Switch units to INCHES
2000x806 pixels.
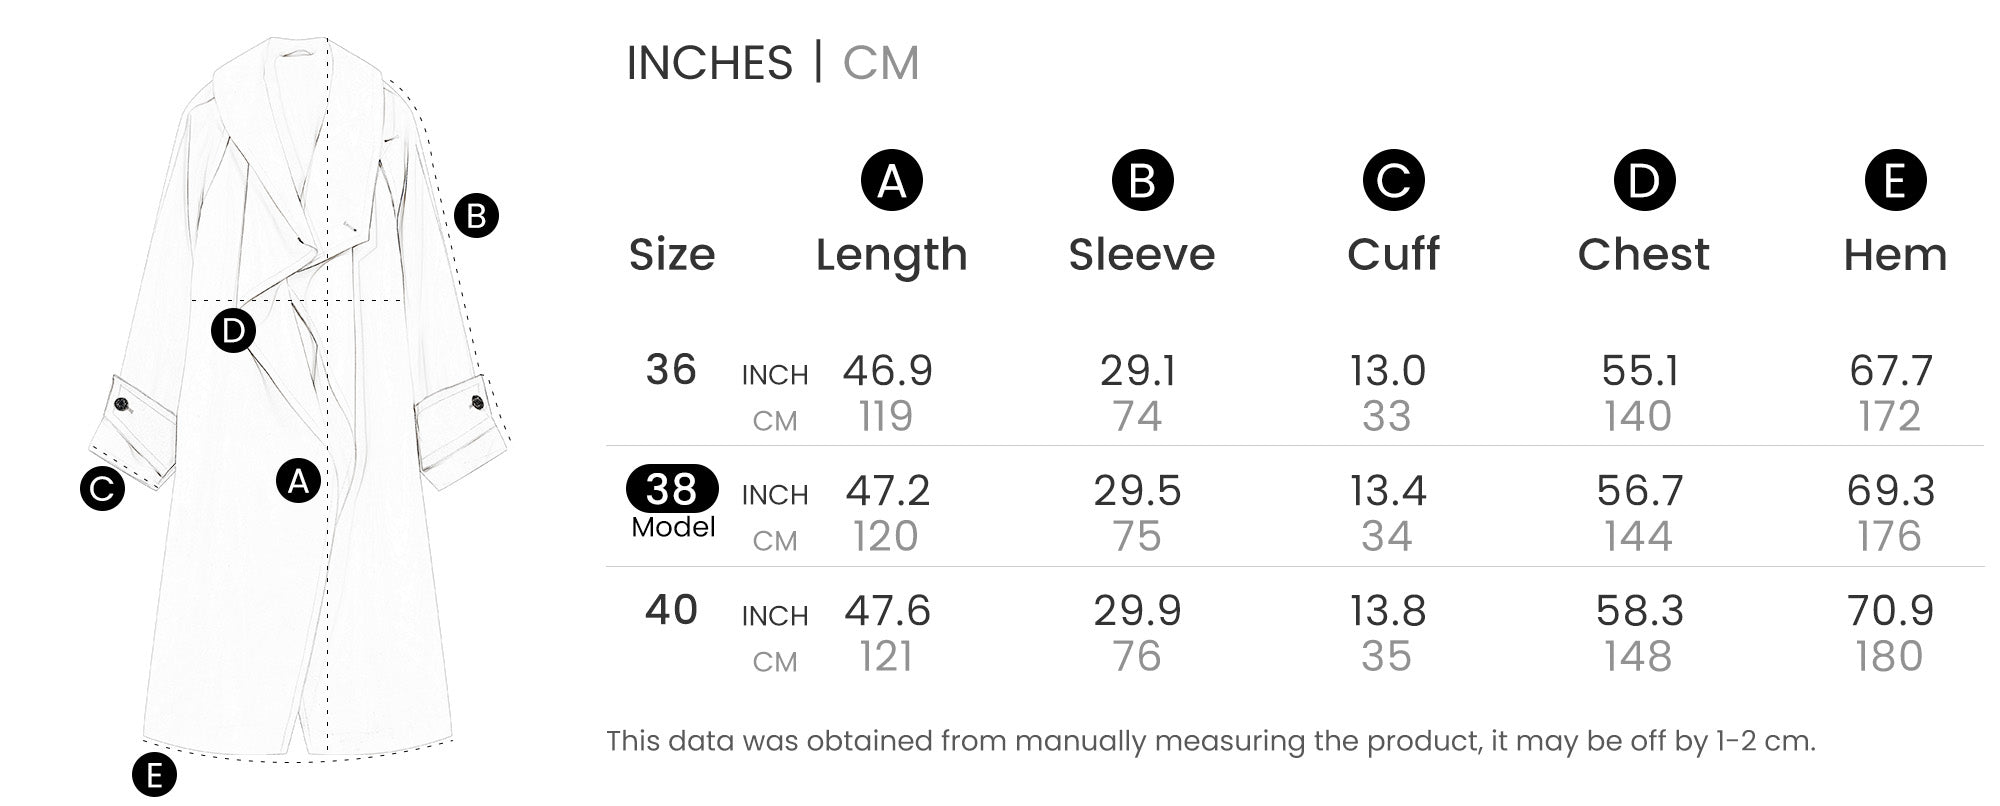pos(709,63)
